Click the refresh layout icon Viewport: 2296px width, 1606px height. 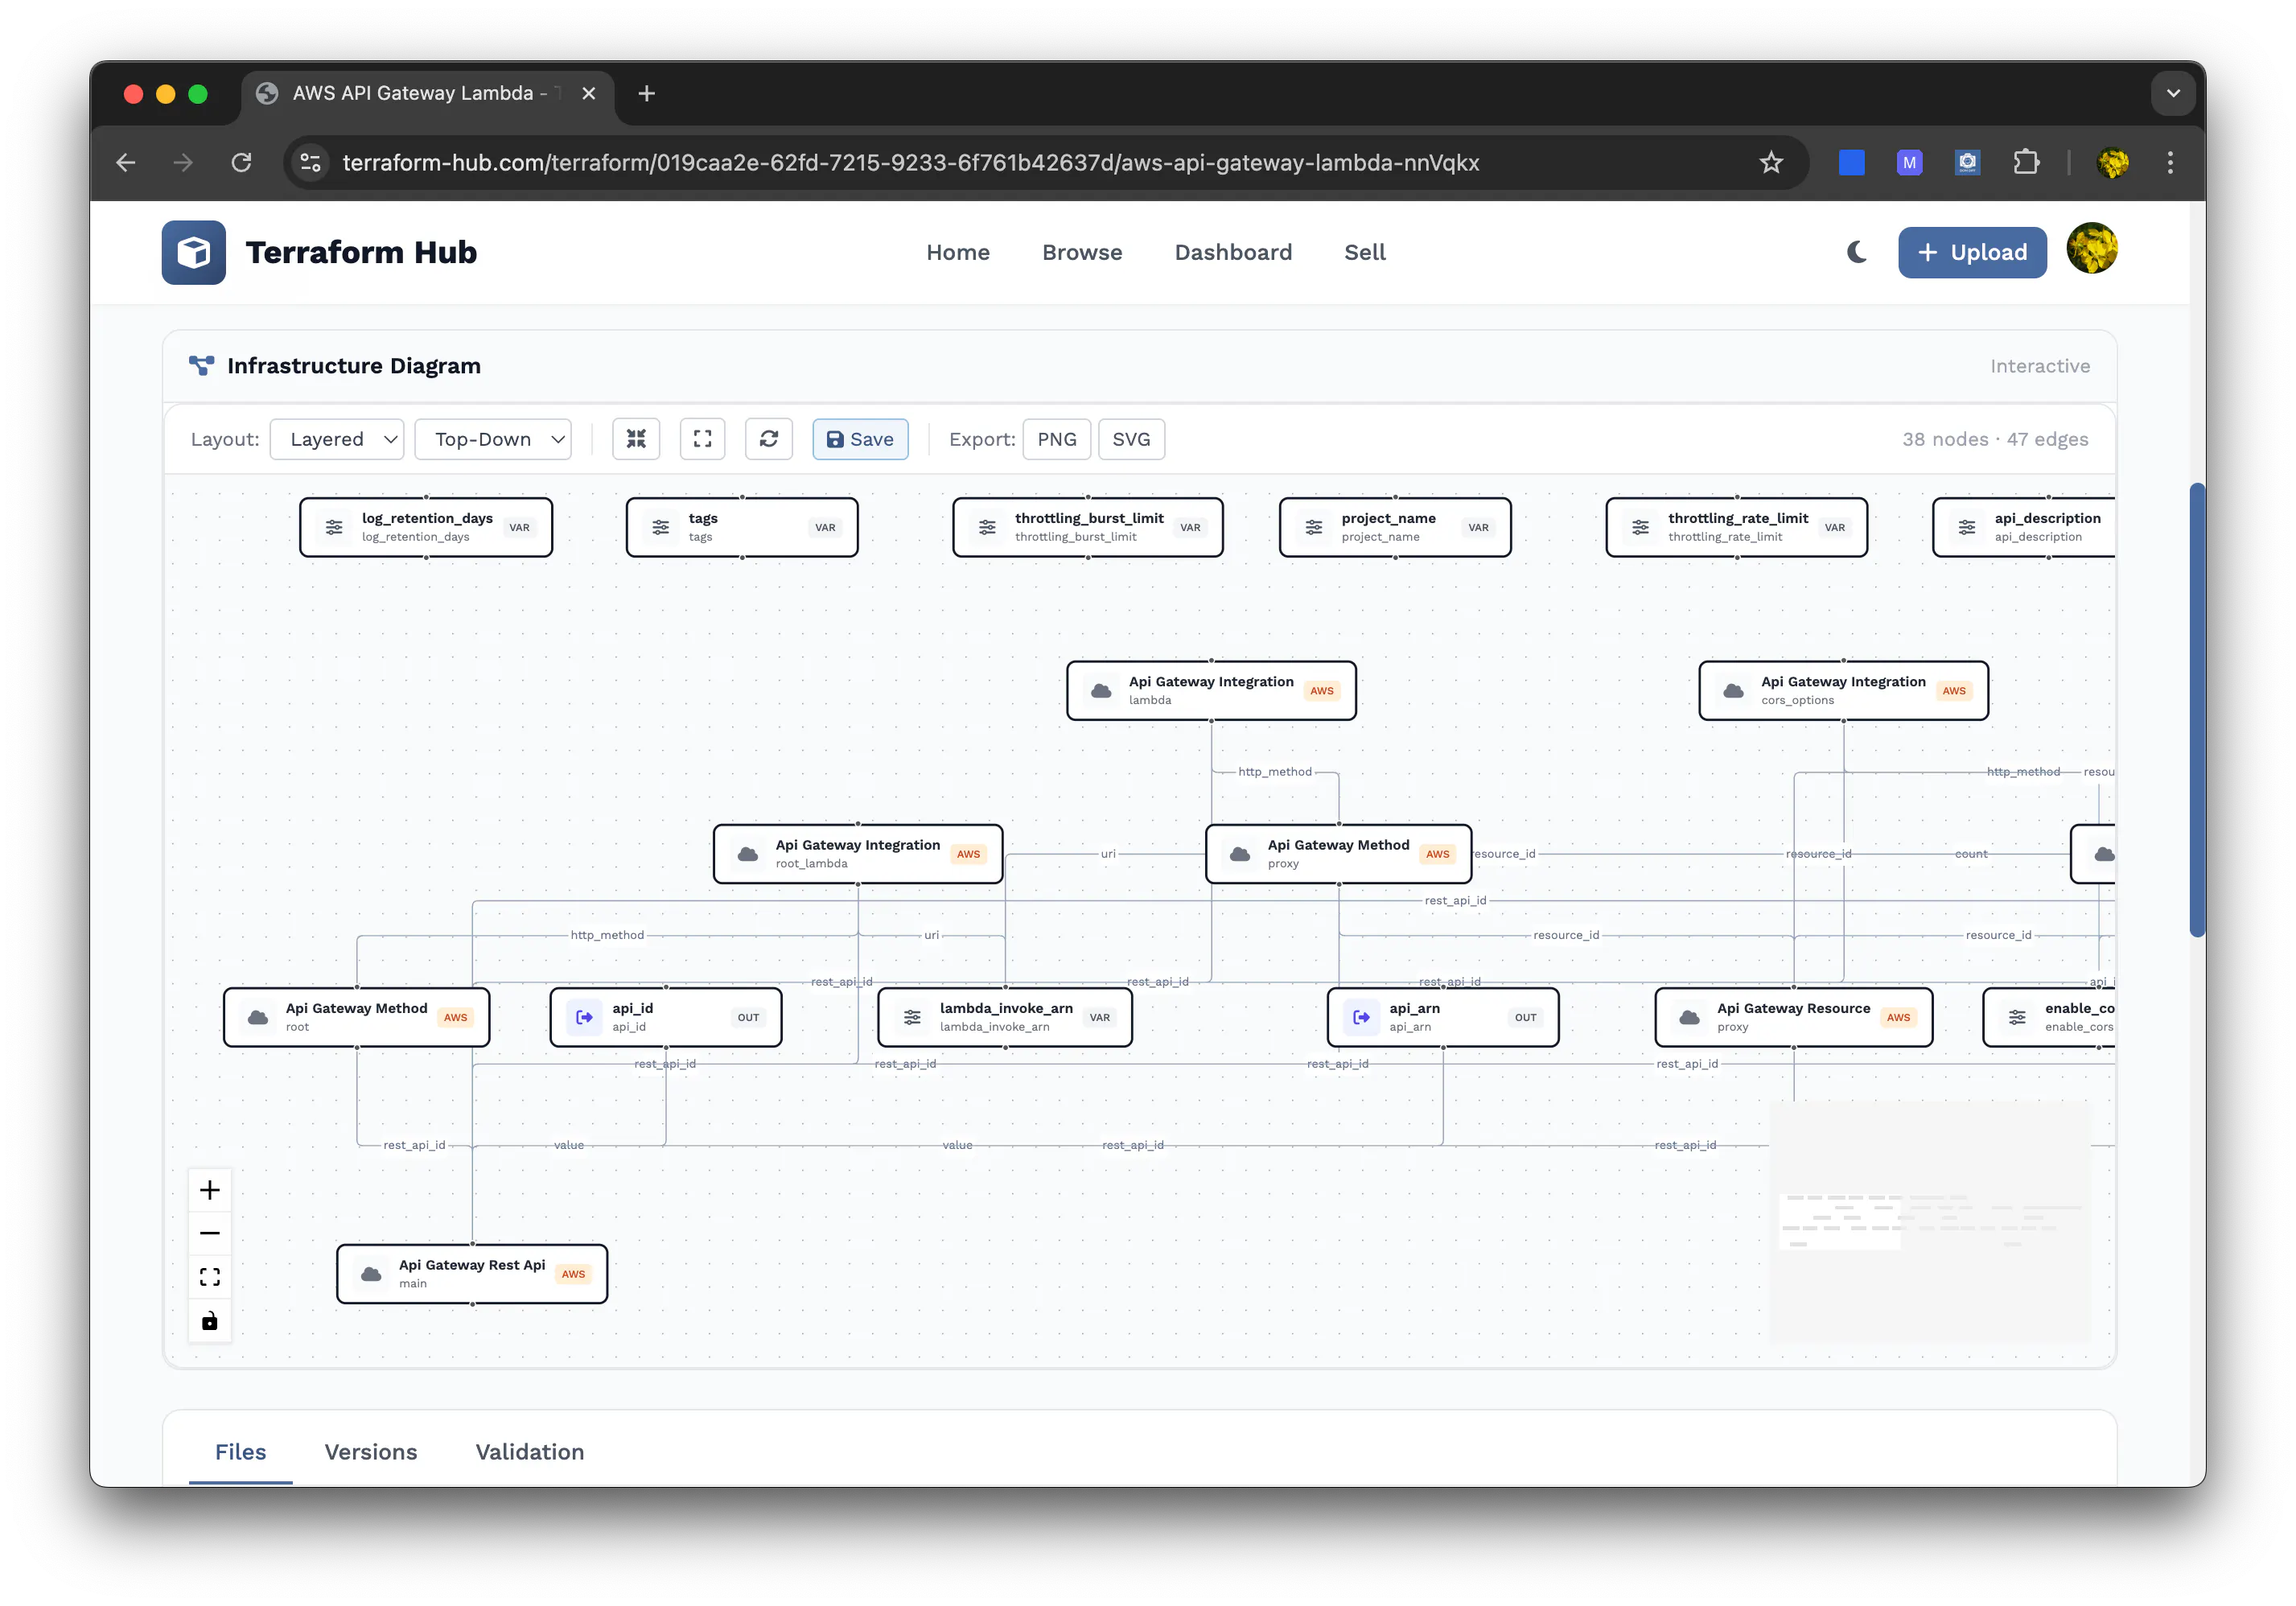[x=769, y=439]
